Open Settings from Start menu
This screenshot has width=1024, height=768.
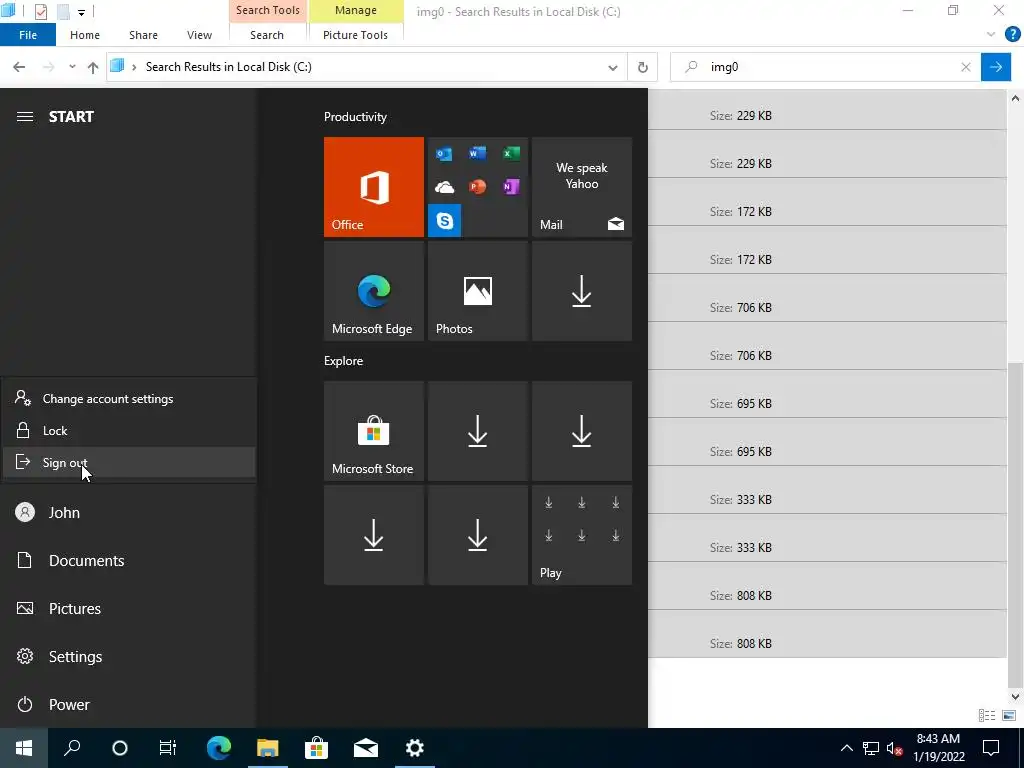pyautogui.click(x=128, y=656)
